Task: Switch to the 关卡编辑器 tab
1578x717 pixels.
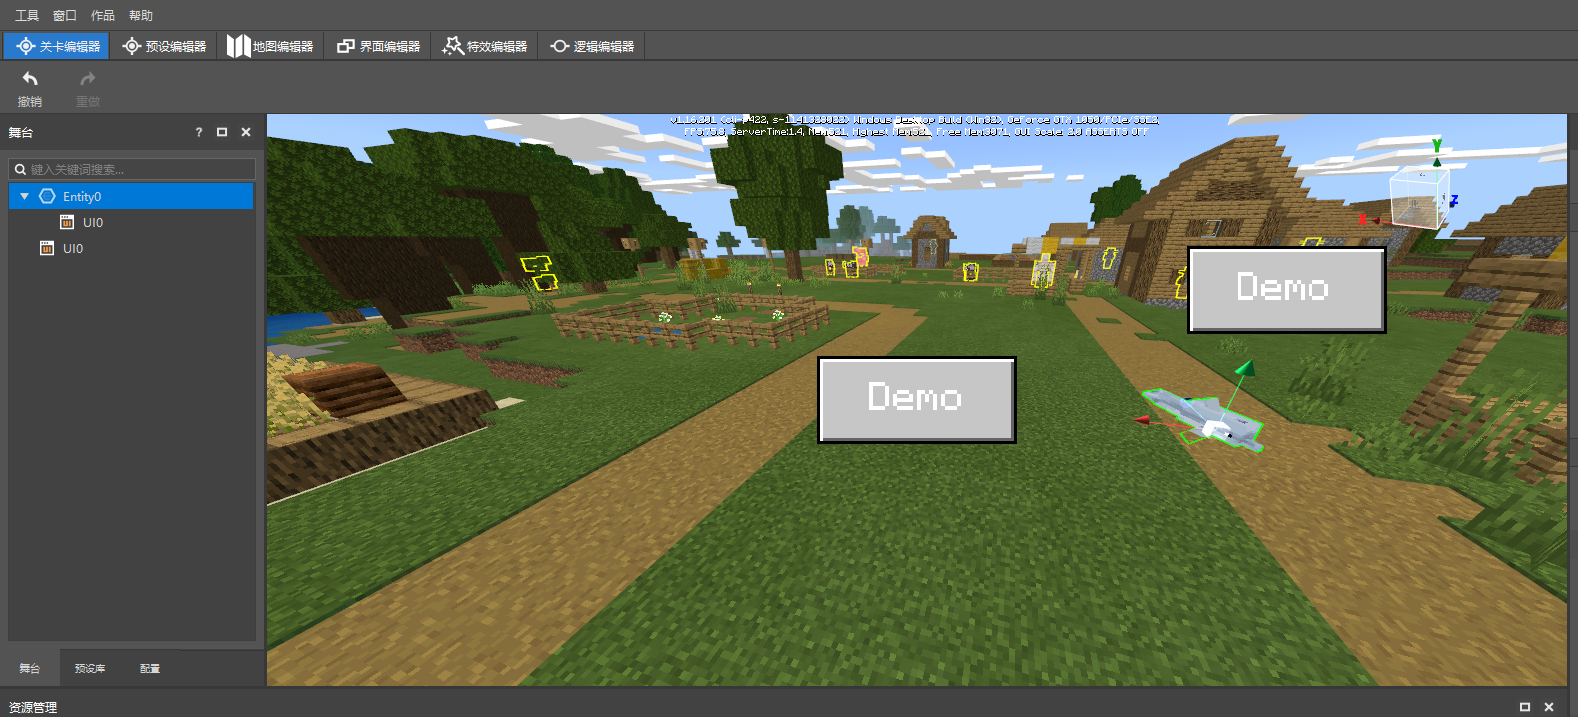Action: coord(57,46)
